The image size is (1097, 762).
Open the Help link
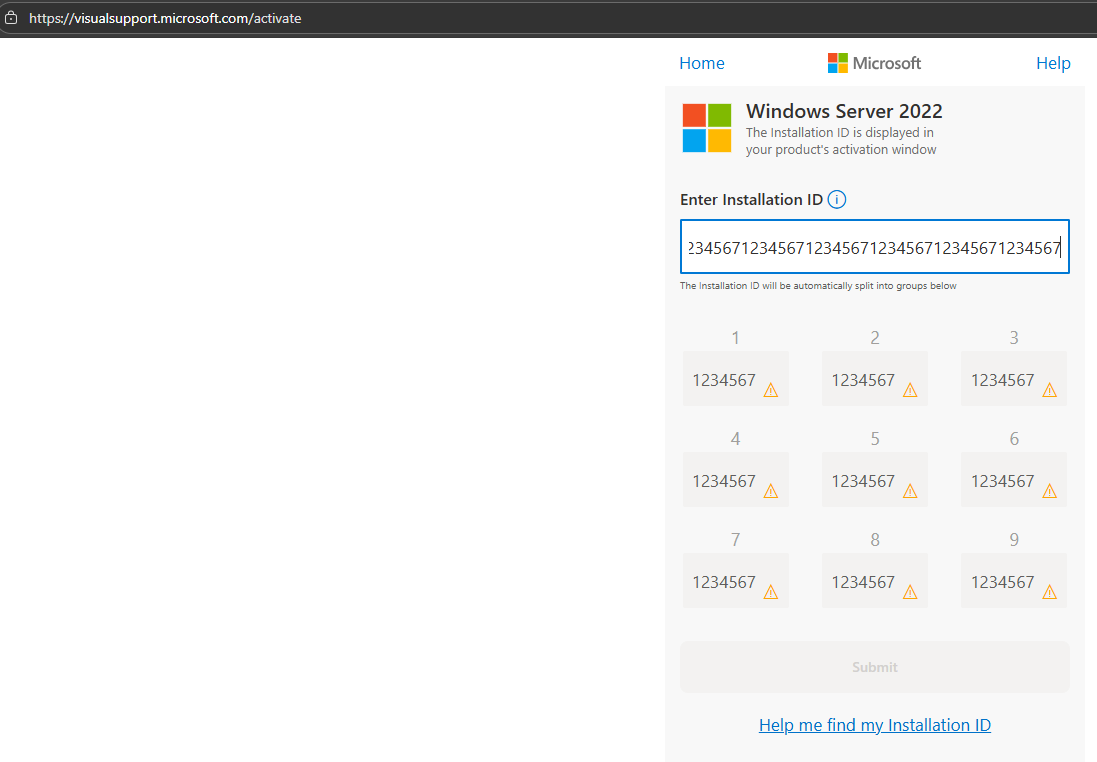click(1053, 63)
